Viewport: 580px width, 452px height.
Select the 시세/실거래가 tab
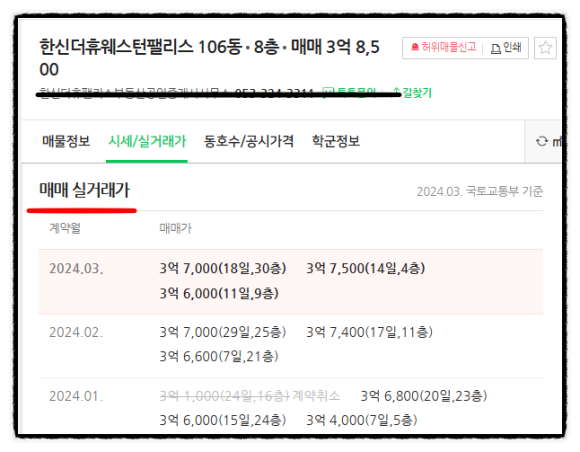pos(147,141)
